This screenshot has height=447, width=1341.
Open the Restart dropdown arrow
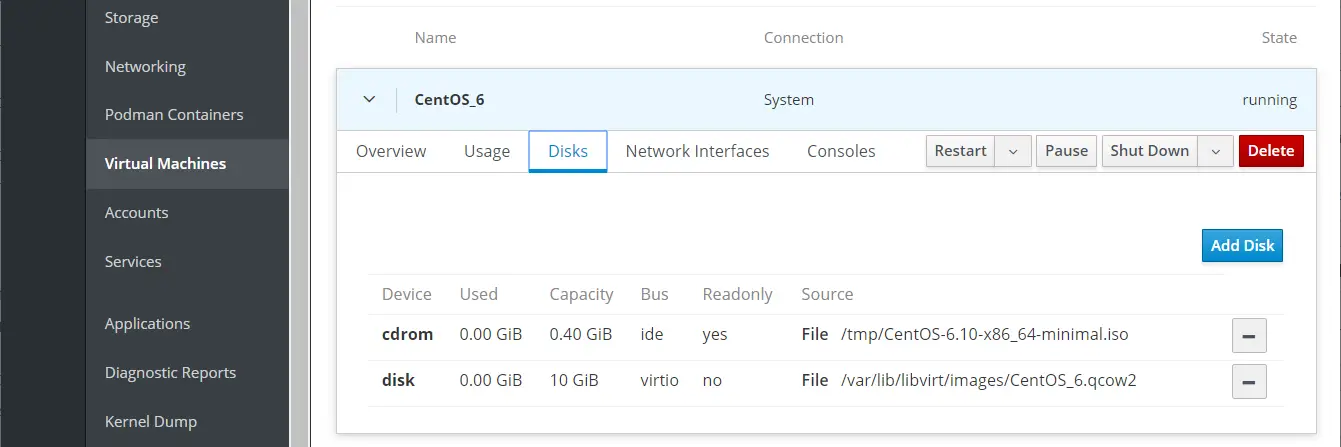pyautogui.click(x=1013, y=151)
